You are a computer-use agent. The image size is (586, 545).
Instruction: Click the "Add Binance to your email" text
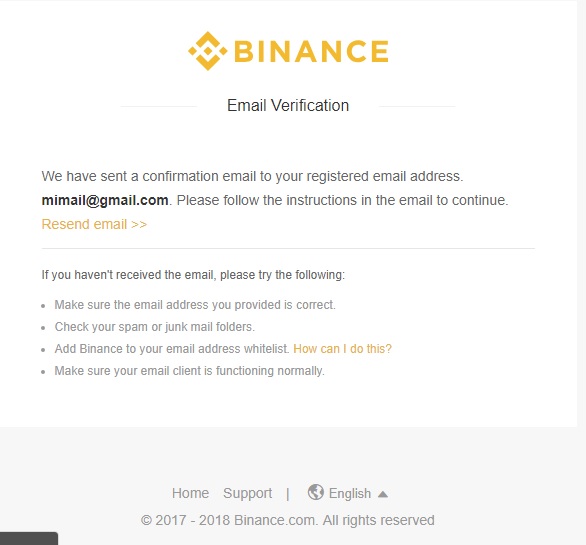point(172,349)
